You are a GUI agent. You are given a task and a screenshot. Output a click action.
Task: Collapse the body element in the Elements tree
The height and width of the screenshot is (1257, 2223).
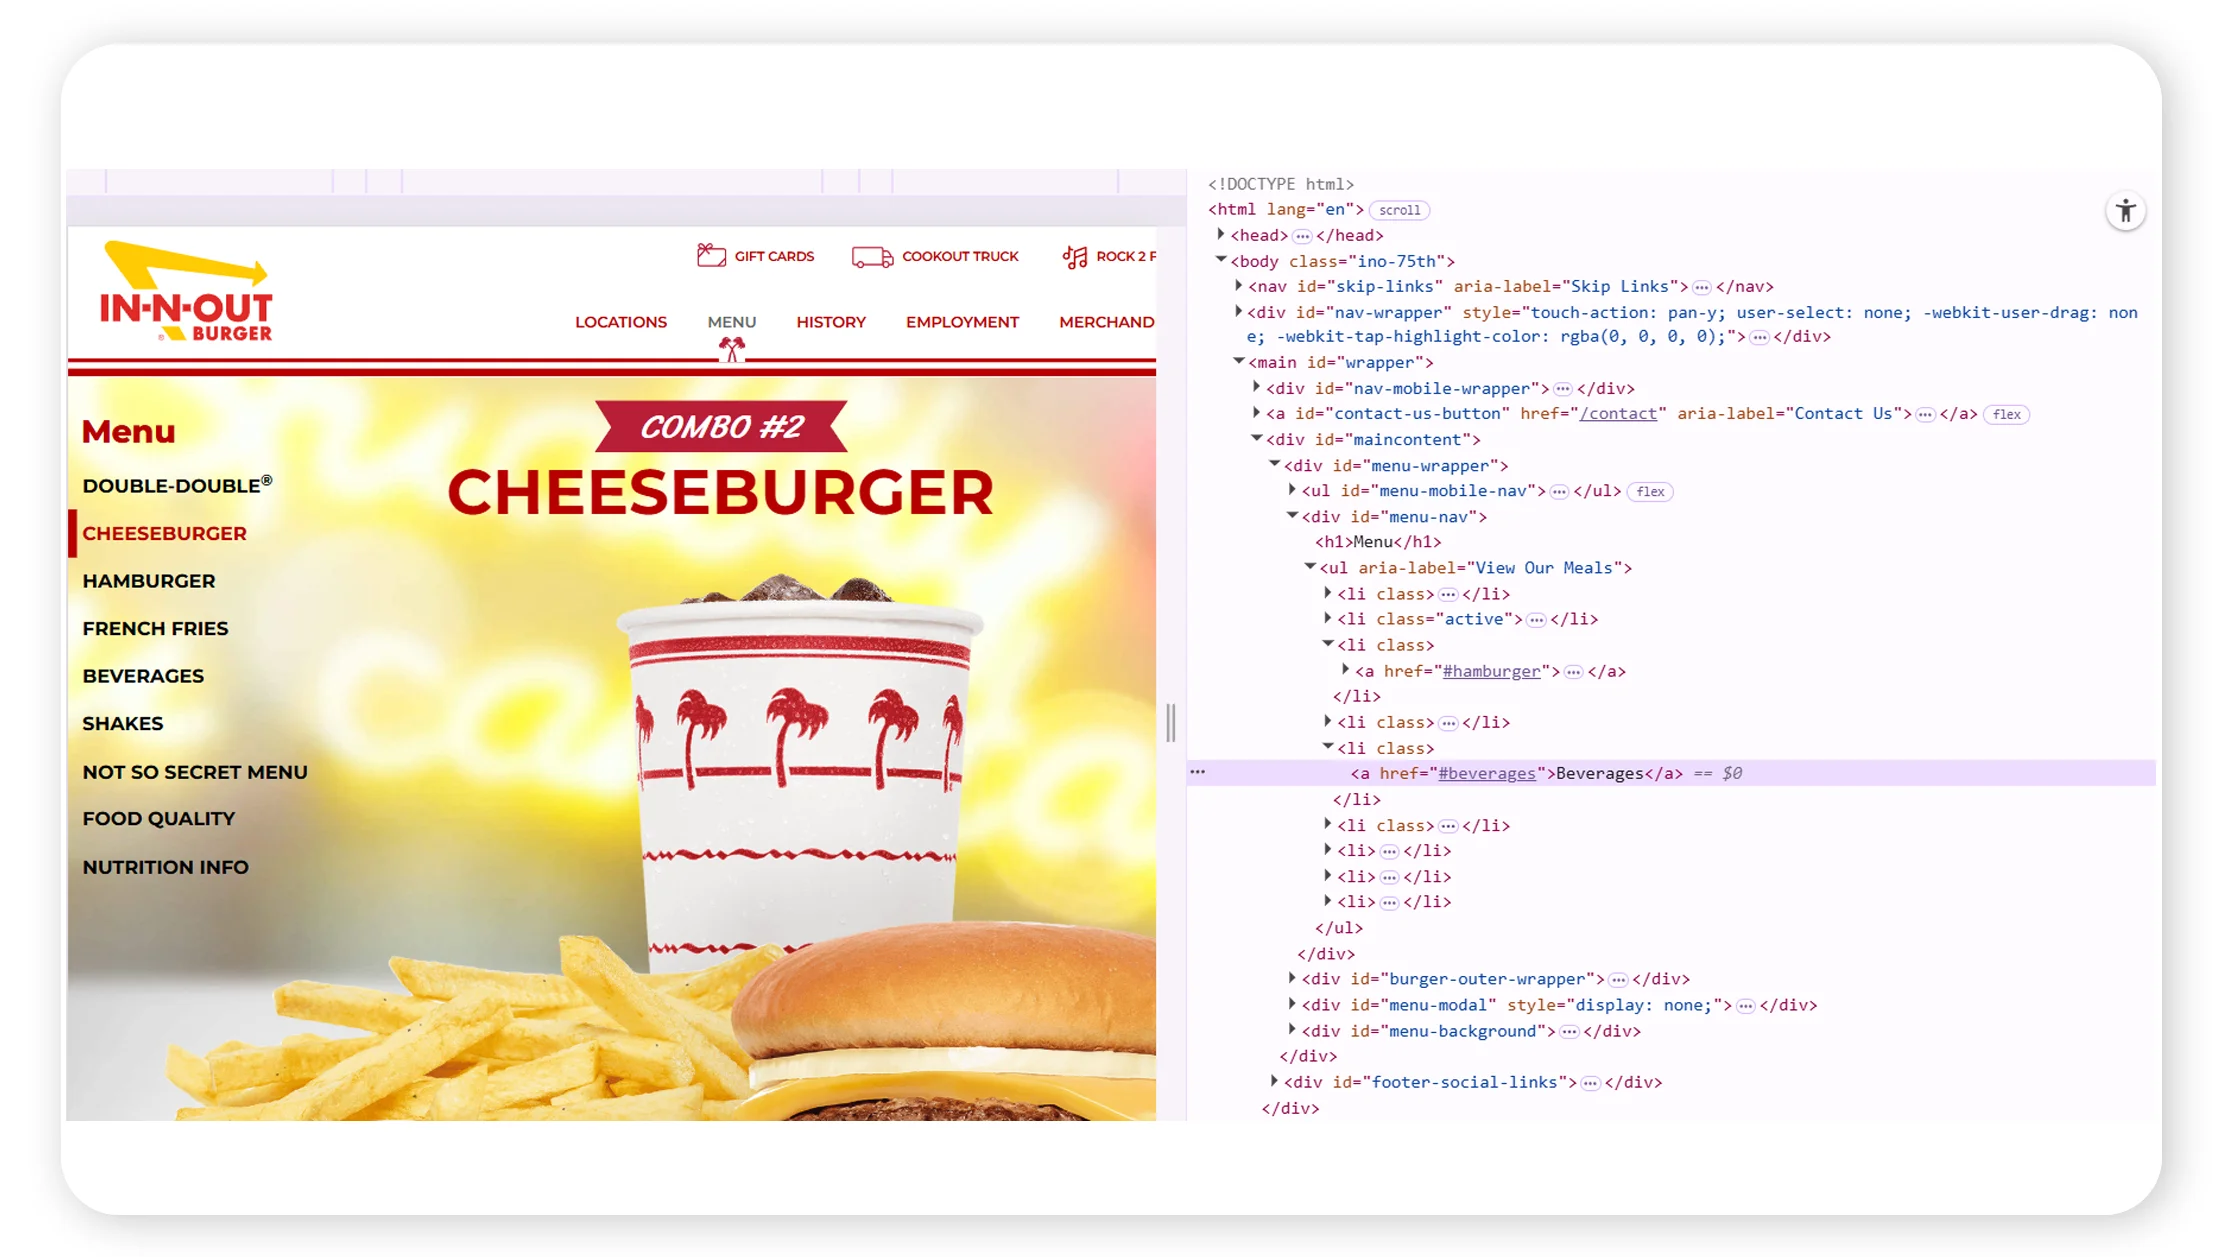tap(1220, 260)
